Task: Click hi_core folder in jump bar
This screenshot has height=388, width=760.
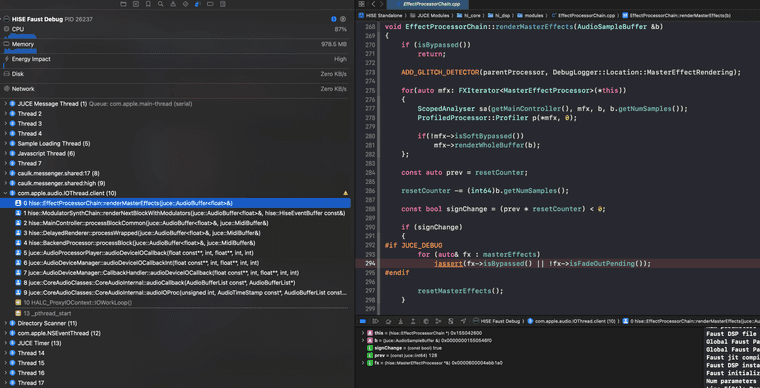Action: coord(468,16)
